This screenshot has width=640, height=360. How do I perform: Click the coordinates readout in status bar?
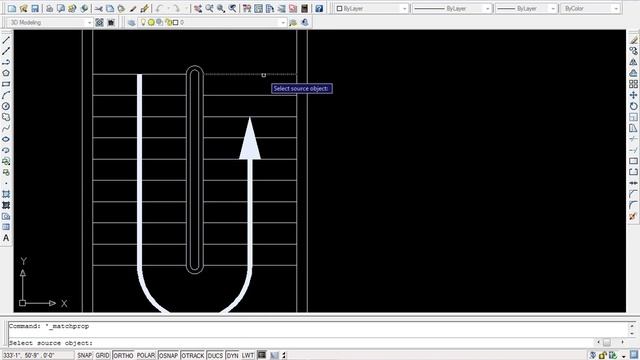coord(37,356)
